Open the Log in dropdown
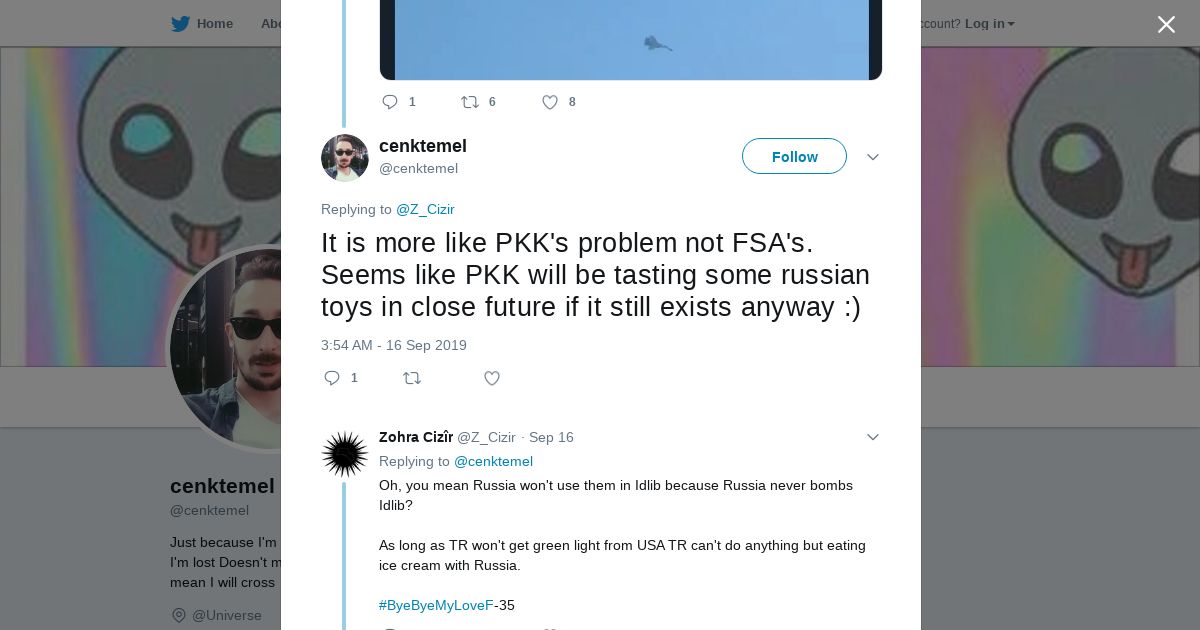The width and height of the screenshot is (1200, 630). coord(989,24)
